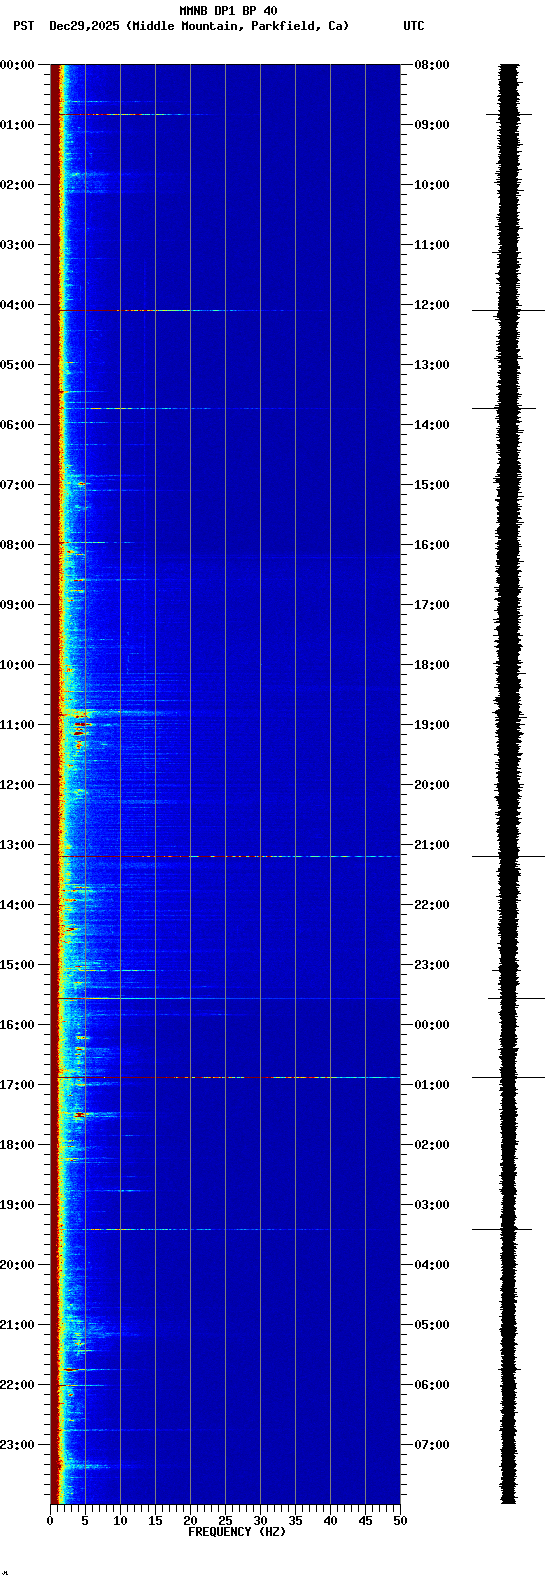Click the 00:00 UTC label on right axis
552x1584 pixels.
pyautogui.click(x=432, y=1025)
